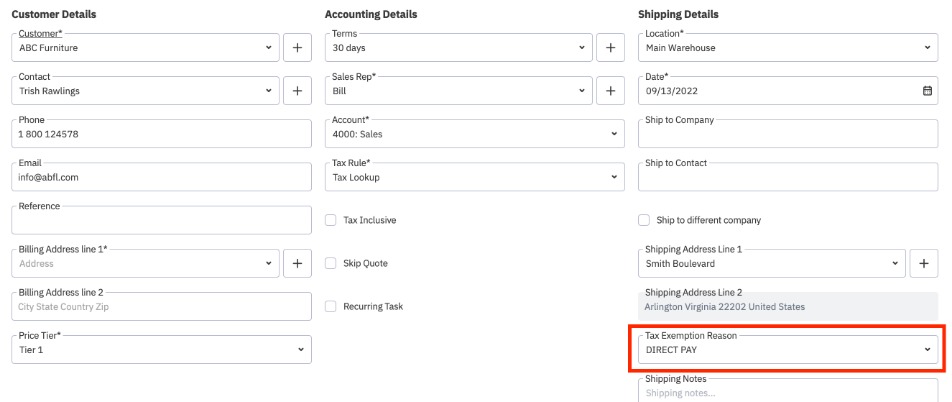Viewport: 952px width, 402px height.
Task: Select the Shipping Notes text area
Action: coord(788,392)
